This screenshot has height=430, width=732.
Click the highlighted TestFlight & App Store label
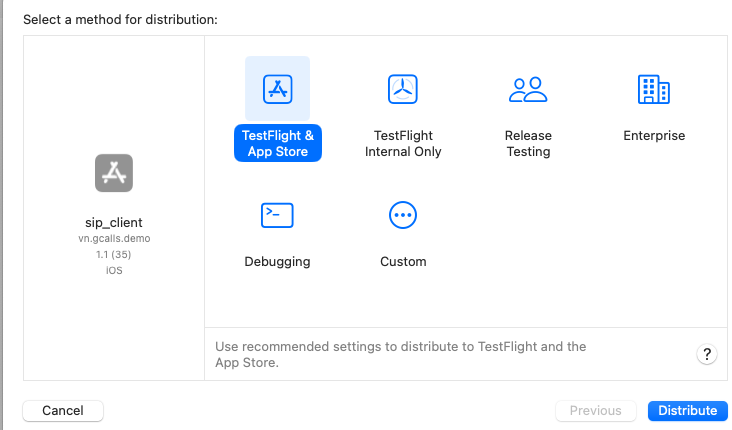[278, 144]
